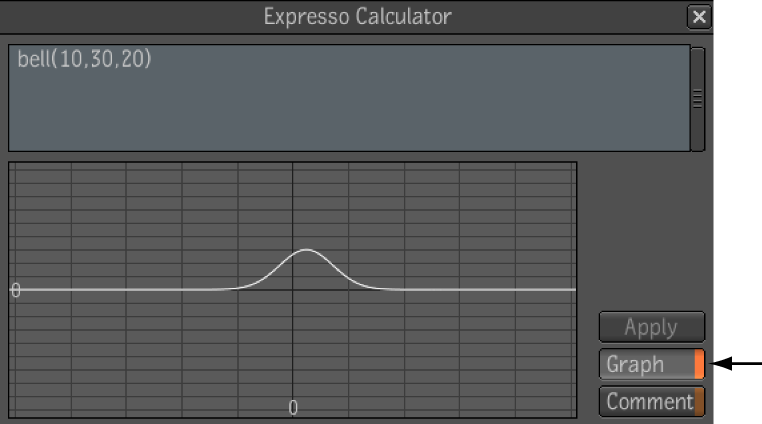This screenshot has width=762, height=424.
Task: Close the Expresso Calculator window
Action: 699,17
